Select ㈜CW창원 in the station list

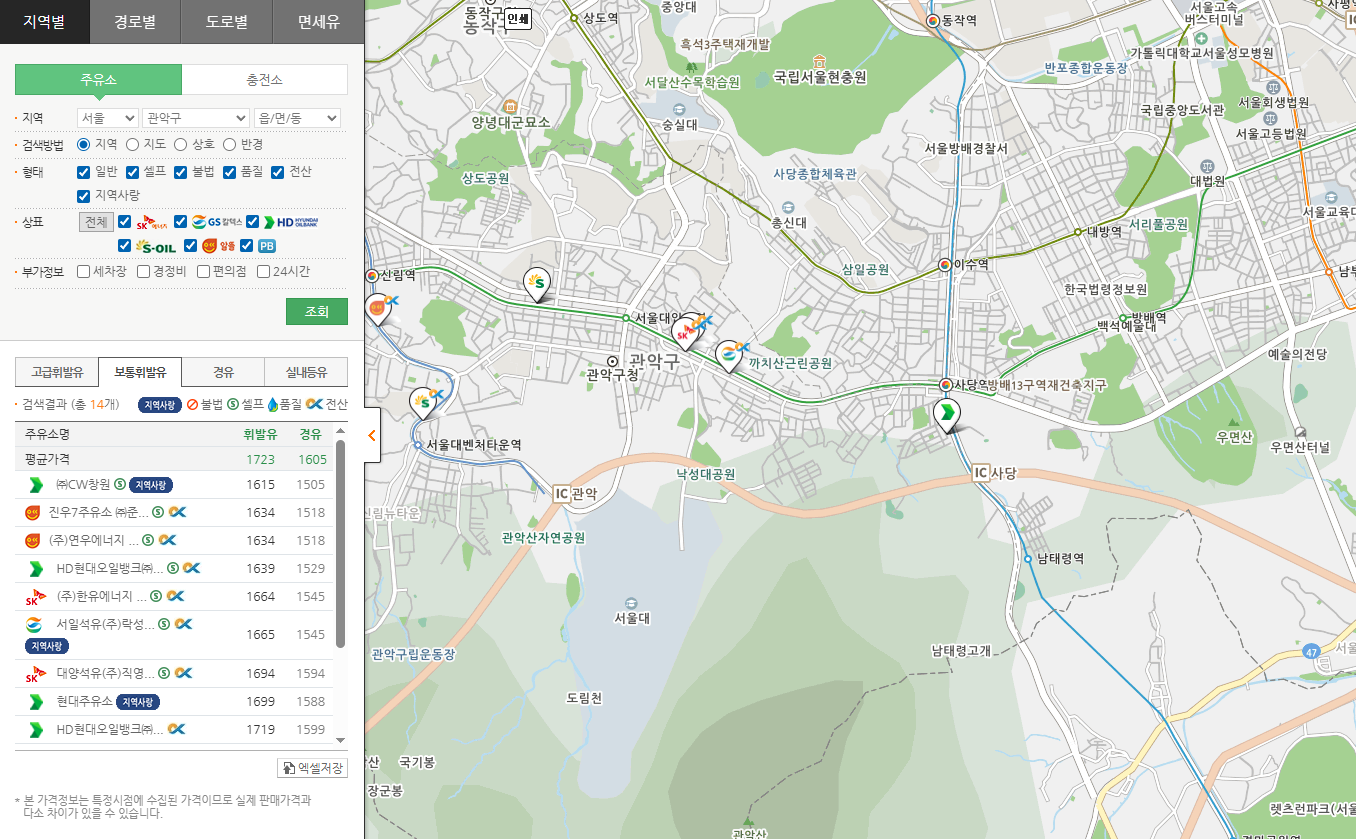click(x=82, y=485)
